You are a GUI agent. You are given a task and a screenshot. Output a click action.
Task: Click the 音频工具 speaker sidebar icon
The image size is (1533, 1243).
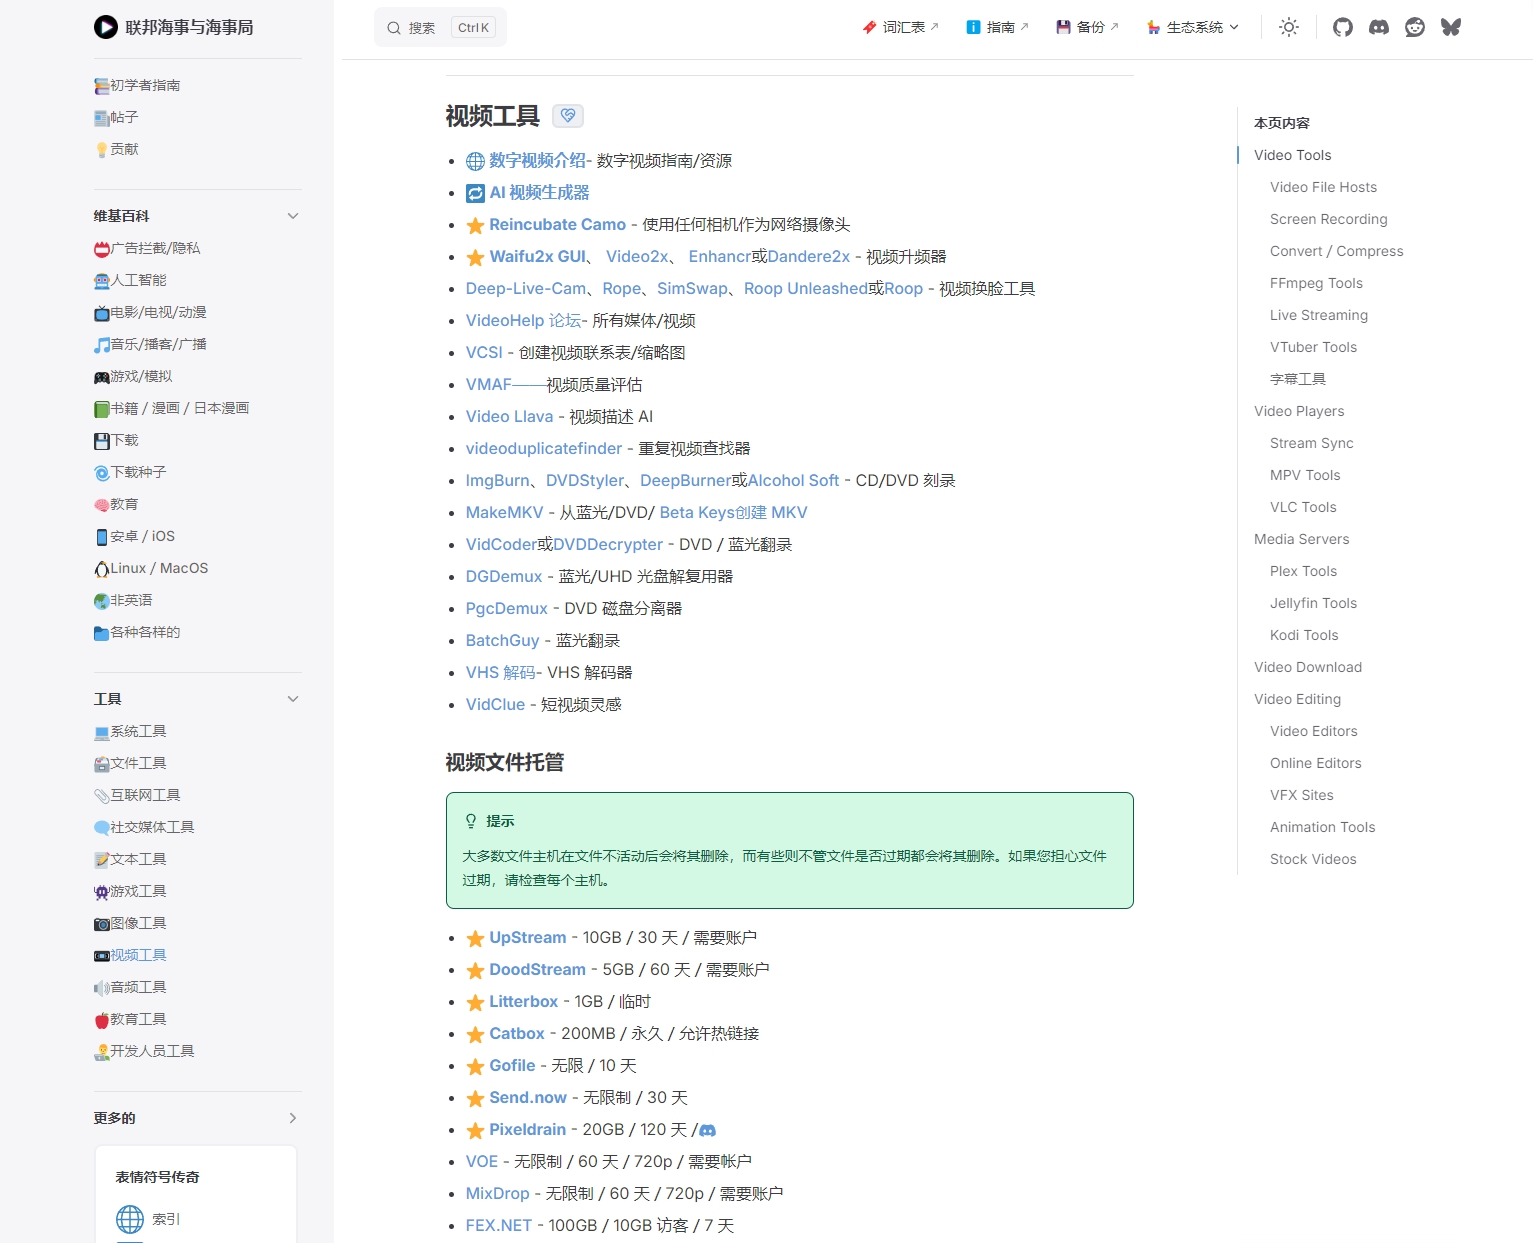click(102, 988)
